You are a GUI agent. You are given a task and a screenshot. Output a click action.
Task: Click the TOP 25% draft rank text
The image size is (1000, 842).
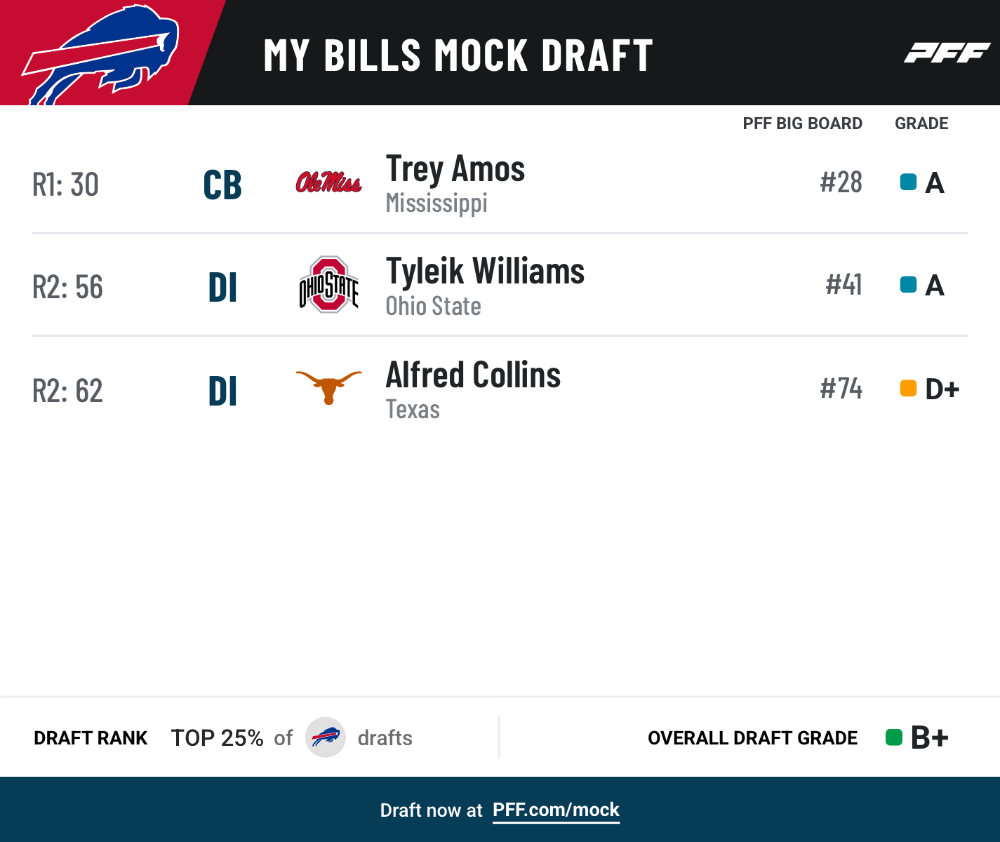pos(217,738)
